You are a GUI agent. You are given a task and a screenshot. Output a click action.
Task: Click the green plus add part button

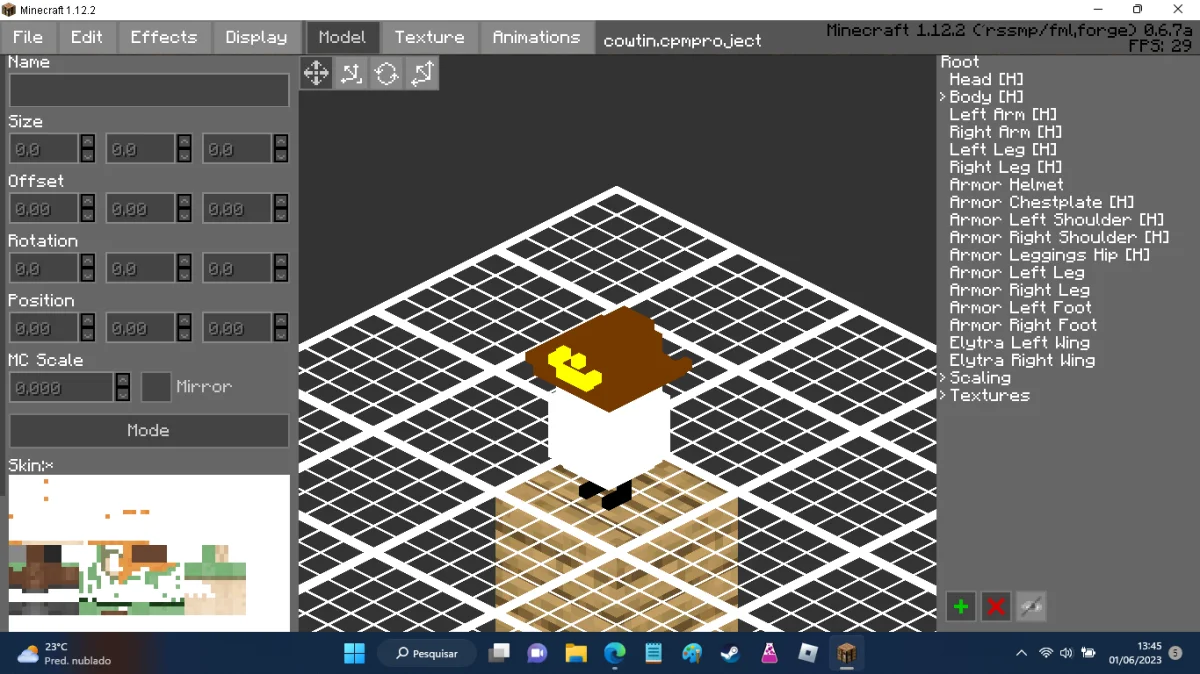tap(961, 606)
